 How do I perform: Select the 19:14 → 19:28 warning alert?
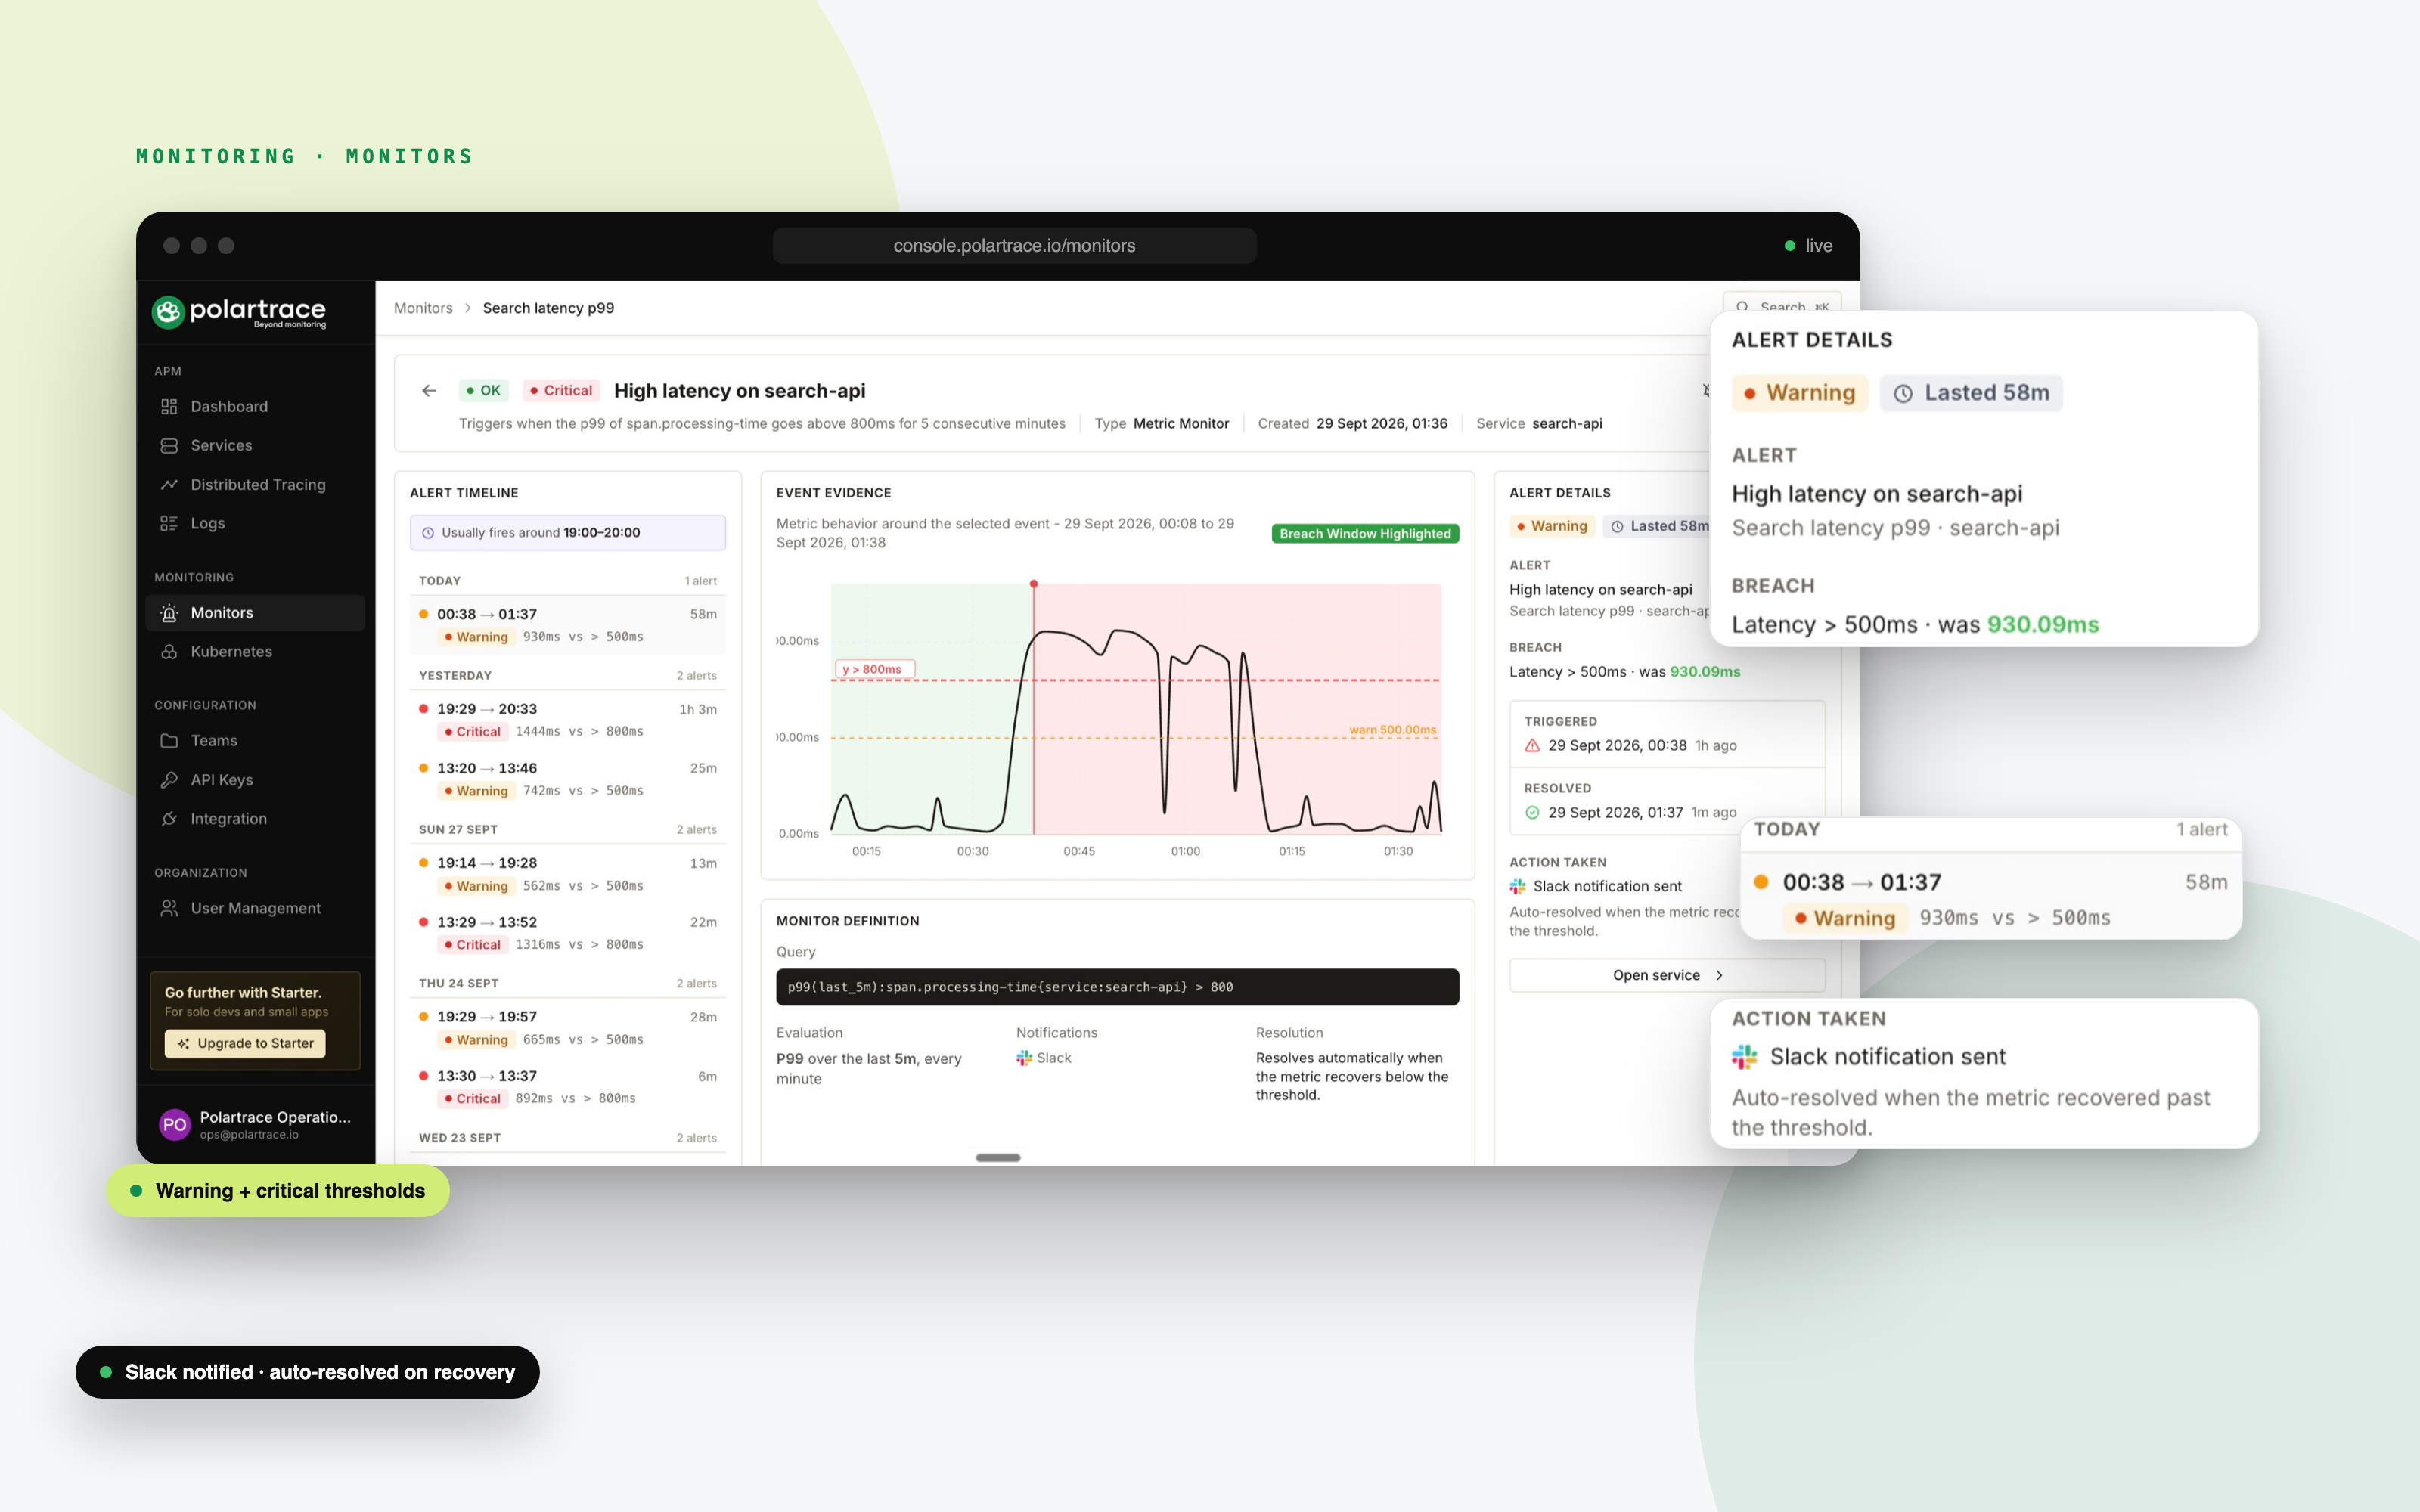(x=568, y=874)
